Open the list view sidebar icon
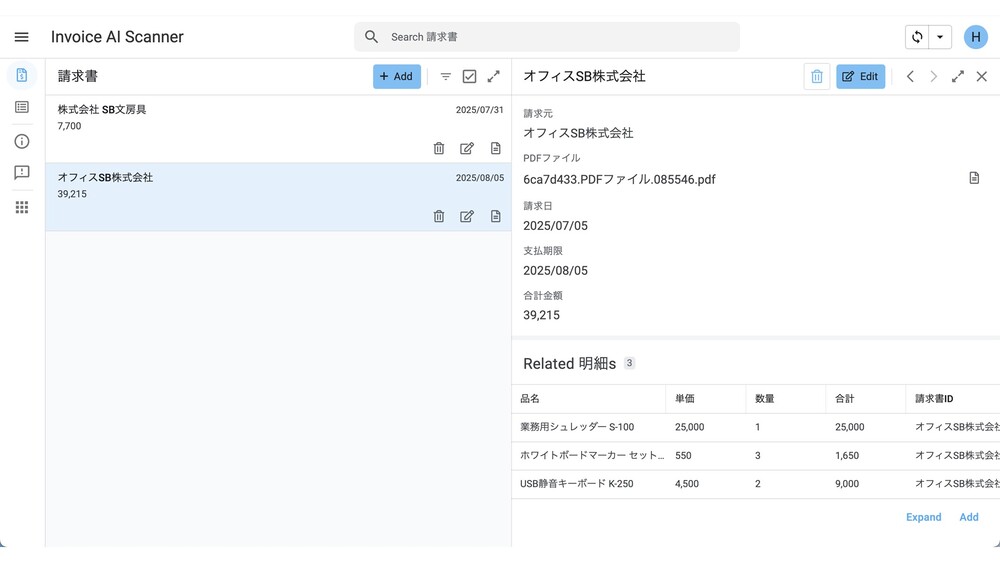Viewport: 1000px width, 562px height. [22, 107]
